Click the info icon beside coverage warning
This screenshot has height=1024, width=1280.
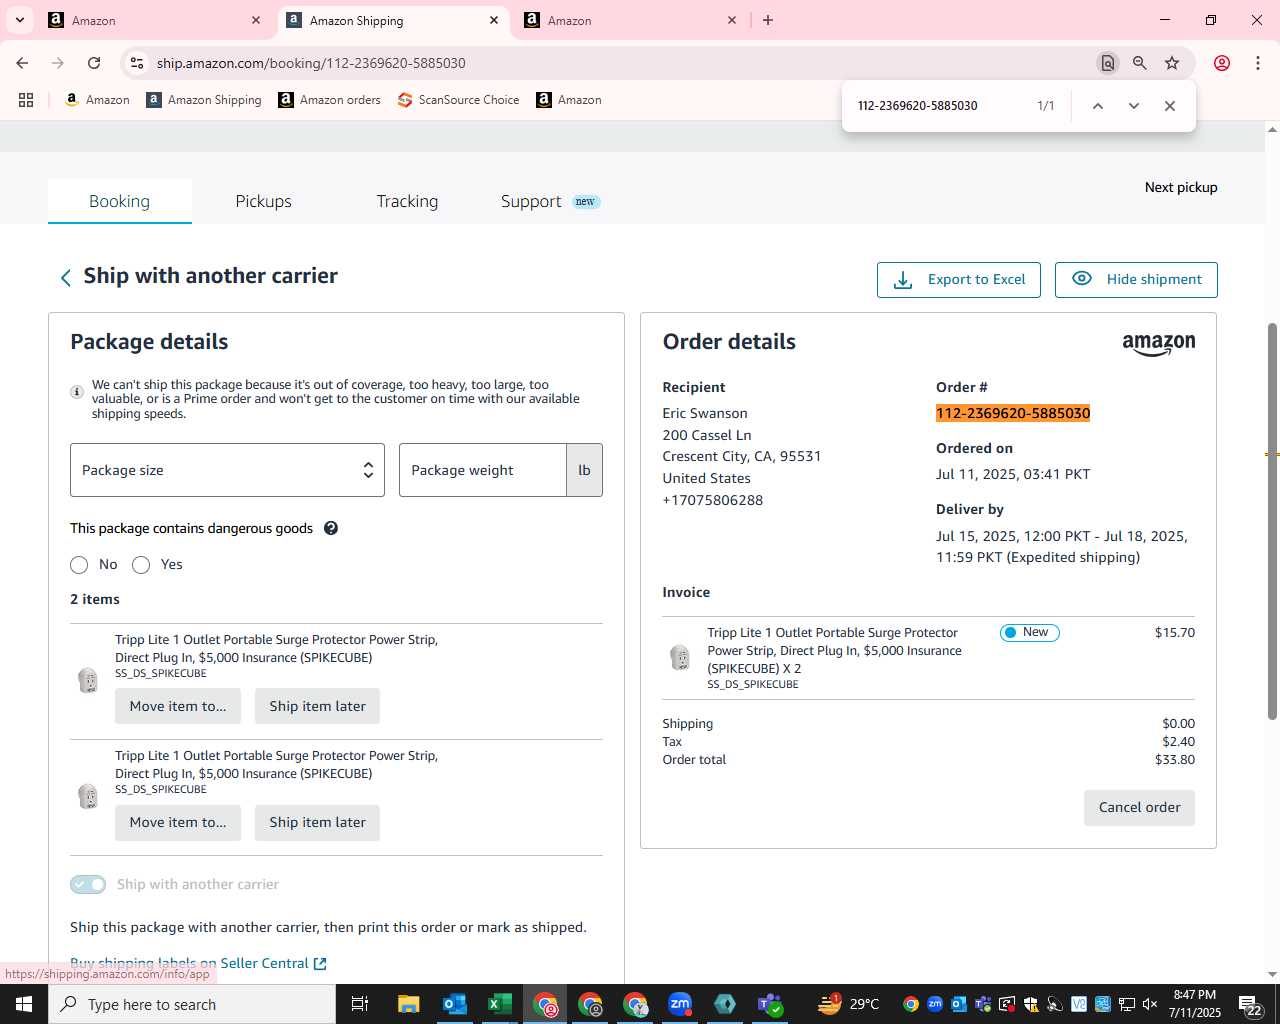(x=77, y=392)
